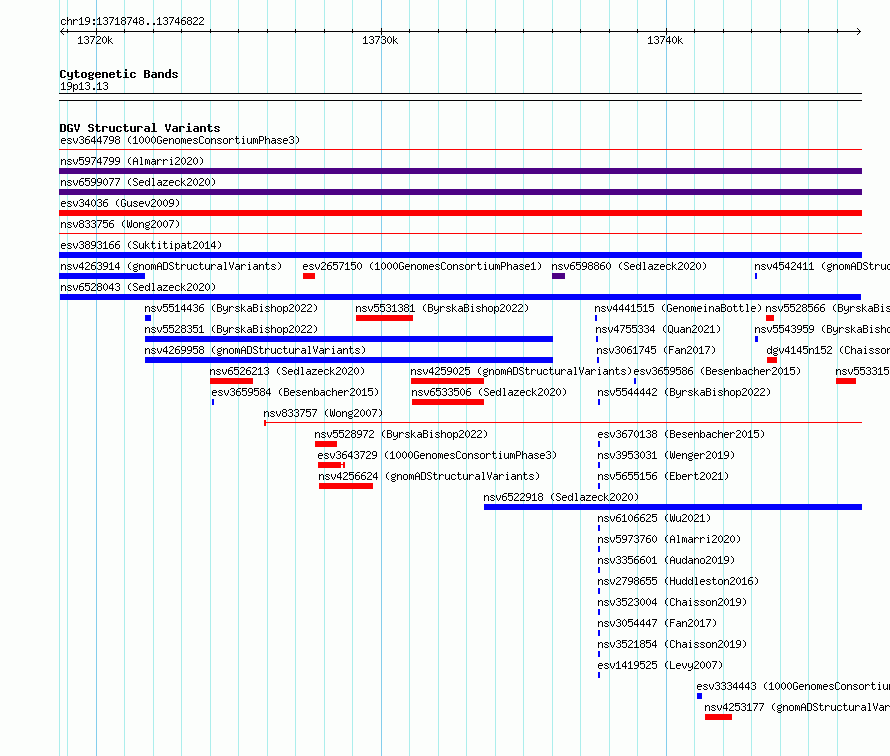Open nsv3356601 (Audano2019) label
The width and height of the screenshot is (890, 756).
click(666, 560)
